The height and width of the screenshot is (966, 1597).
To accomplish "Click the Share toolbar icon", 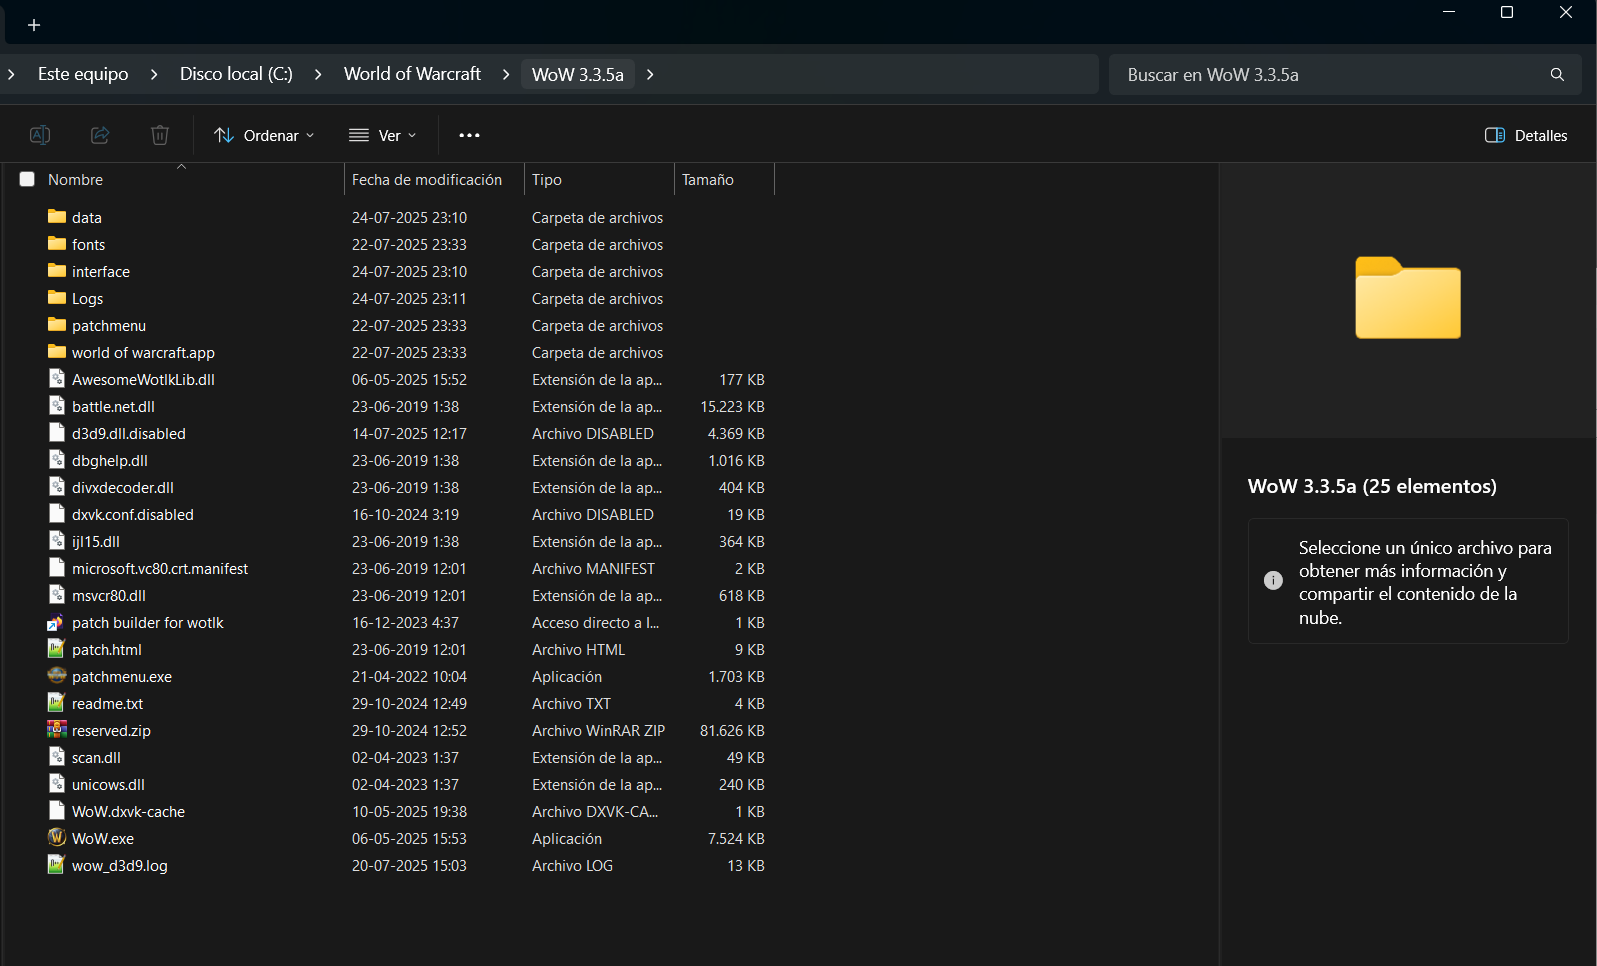I will tap(100, 135).
